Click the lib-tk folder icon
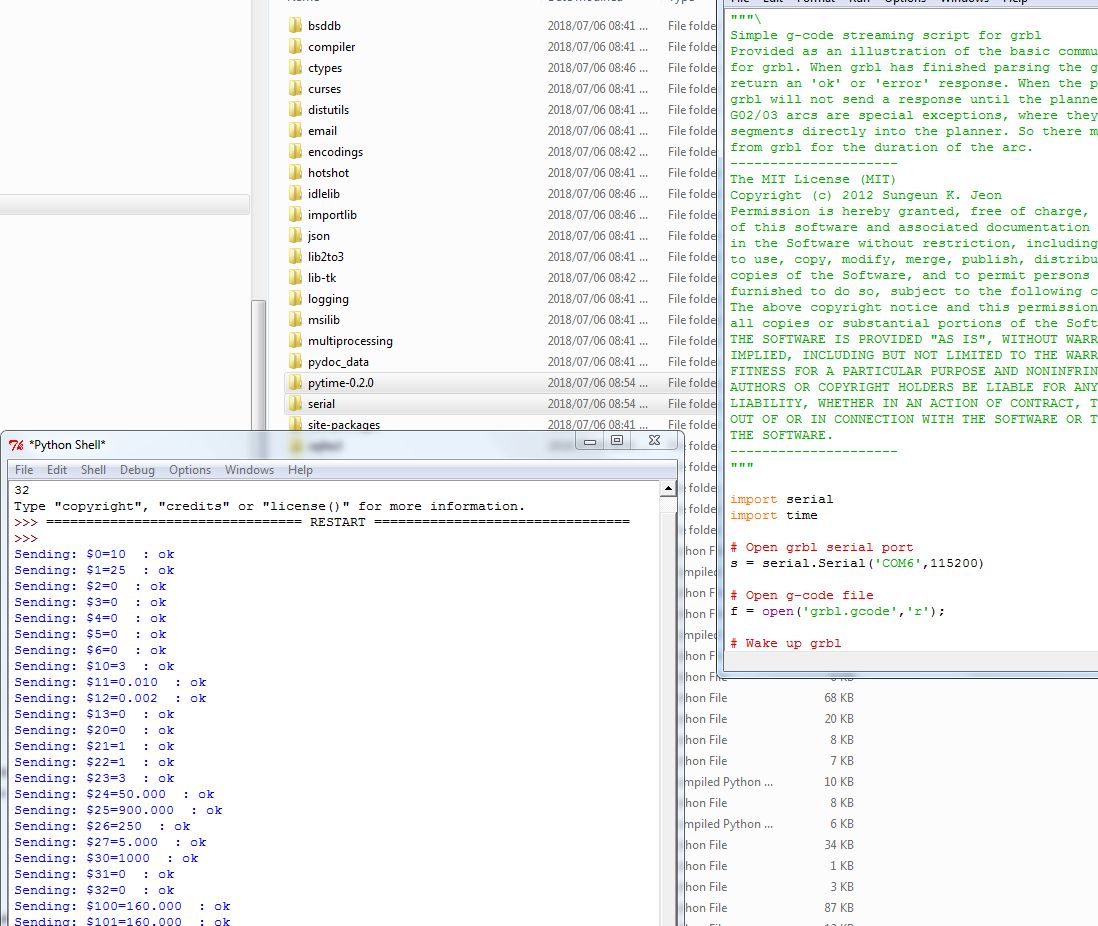This screenshot has width=1098, height=926. pyautogui.click(x=296, y=278)
